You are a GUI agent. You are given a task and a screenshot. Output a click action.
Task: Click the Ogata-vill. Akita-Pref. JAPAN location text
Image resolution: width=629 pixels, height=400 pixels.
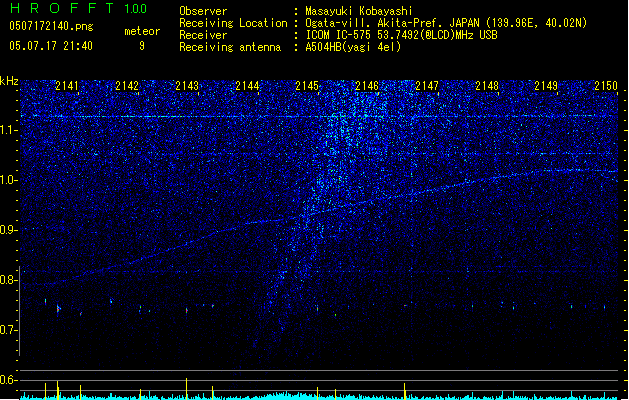pos(446,23)
